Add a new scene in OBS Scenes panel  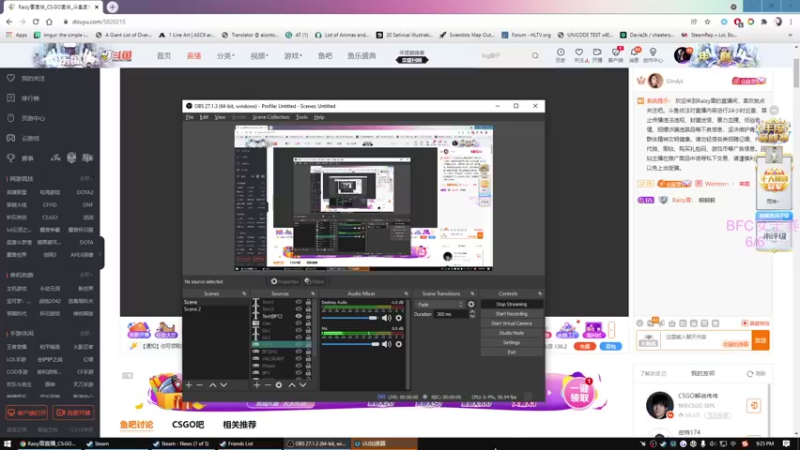click(189, 385)
